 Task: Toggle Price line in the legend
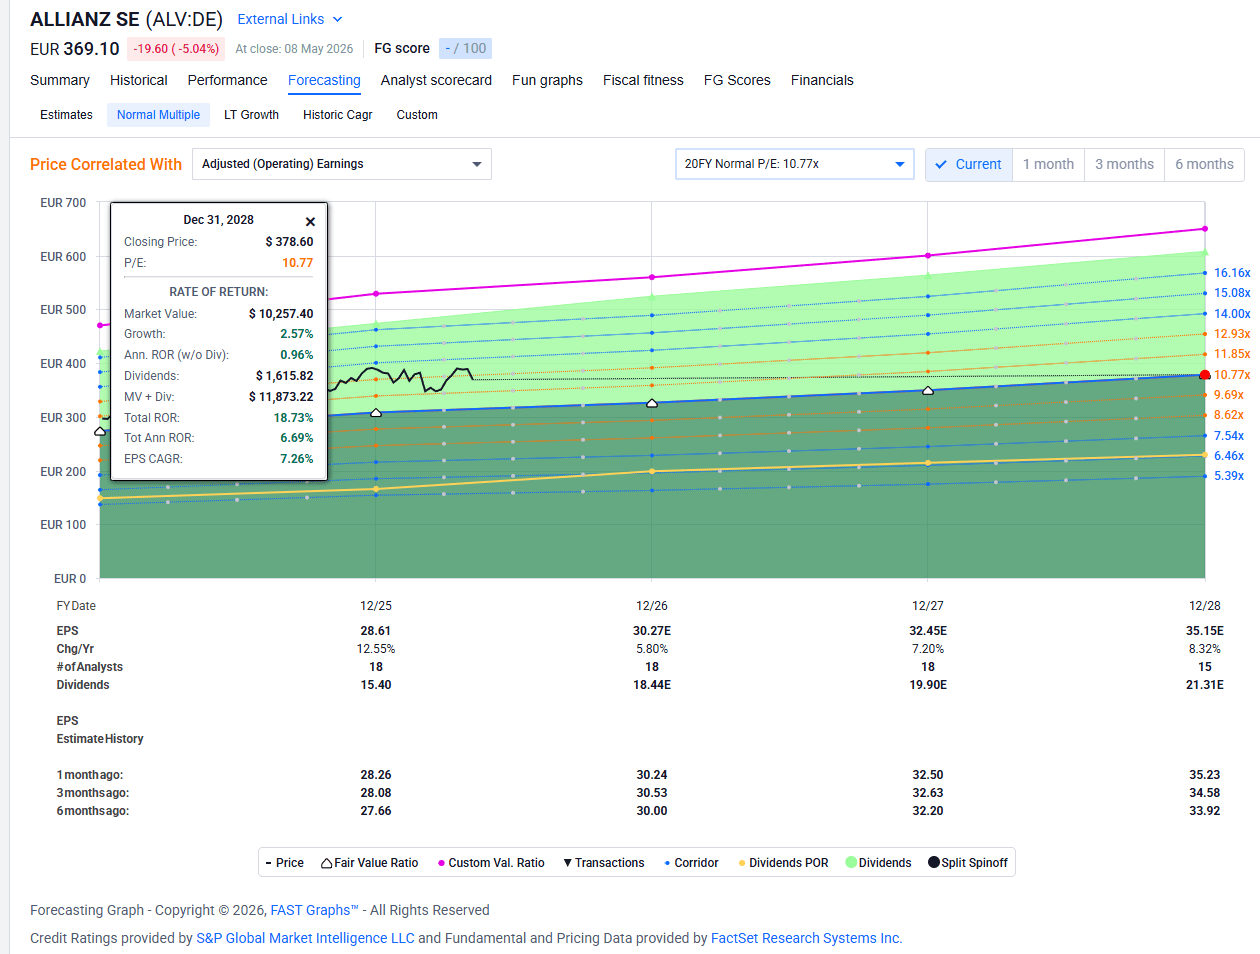[285, 863]
